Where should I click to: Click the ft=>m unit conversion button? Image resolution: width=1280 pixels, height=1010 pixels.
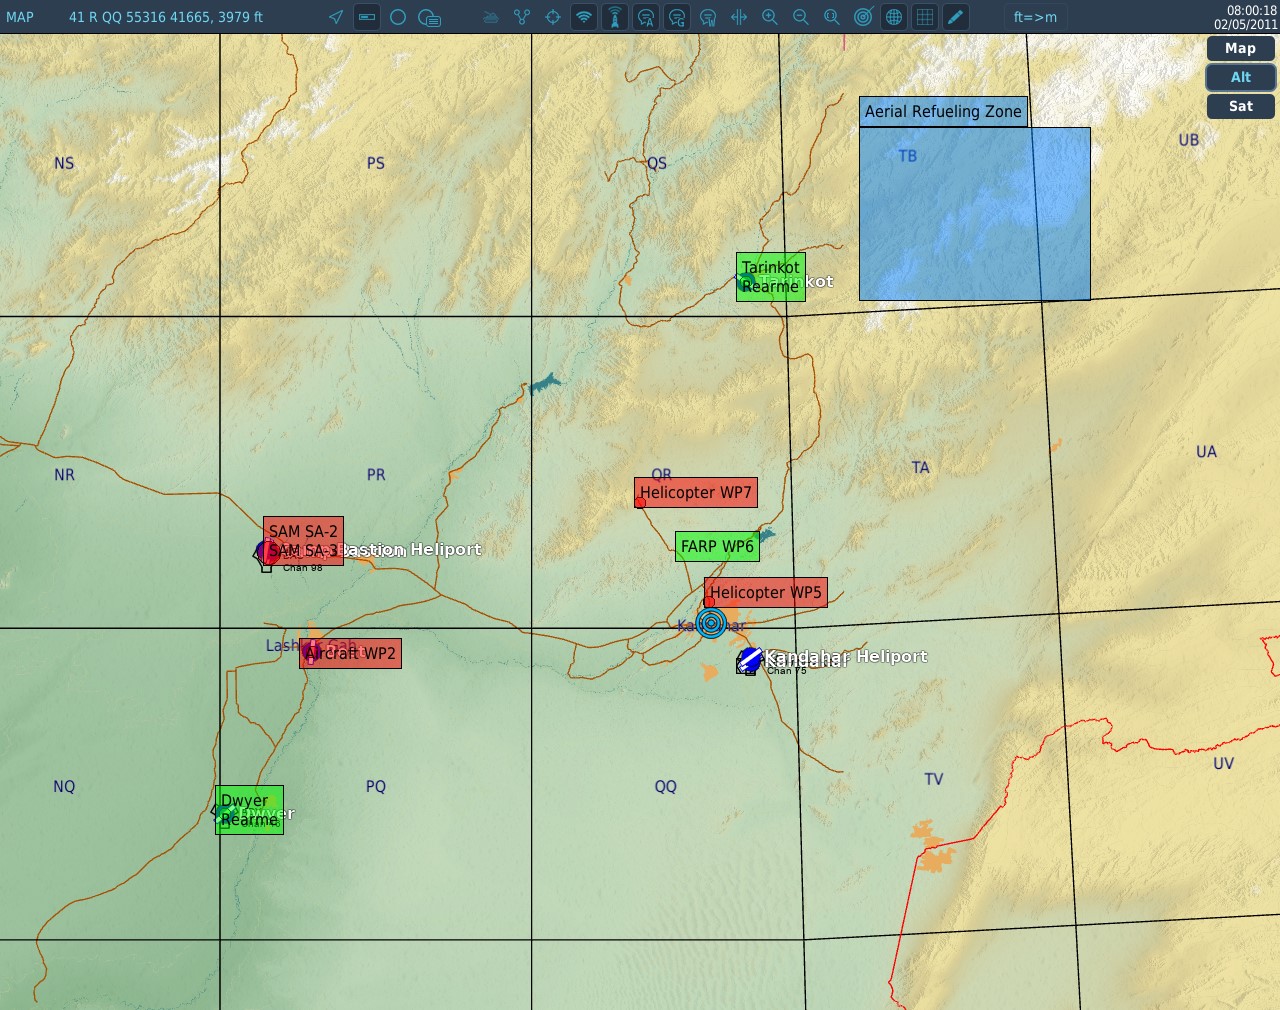[x=1035, y=17]
